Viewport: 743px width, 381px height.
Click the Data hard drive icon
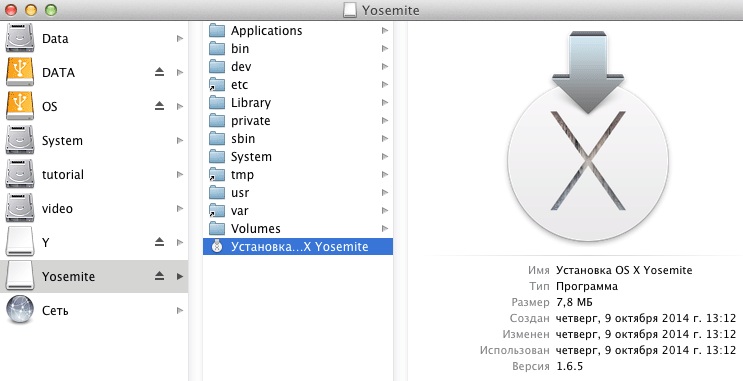point(19,38)
